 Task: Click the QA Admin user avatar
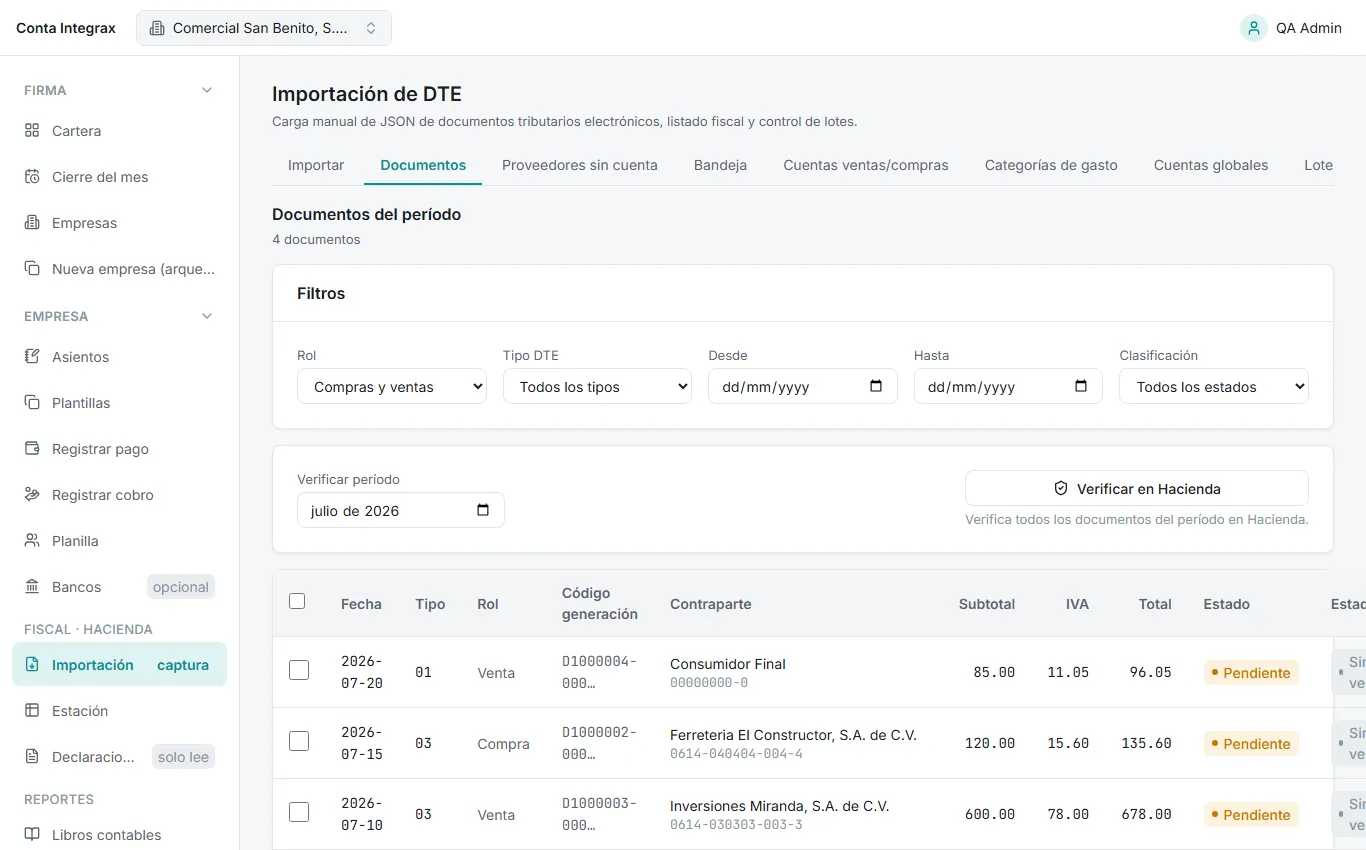pyautogui.click(x=1254, y=28)
